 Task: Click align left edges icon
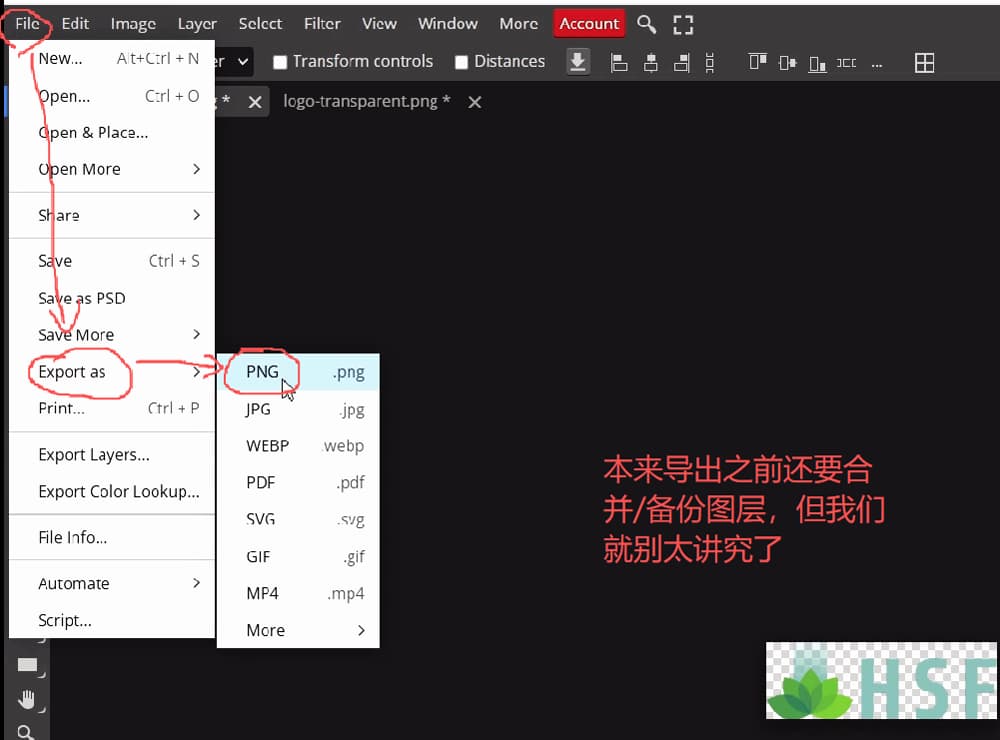(619, 63)
